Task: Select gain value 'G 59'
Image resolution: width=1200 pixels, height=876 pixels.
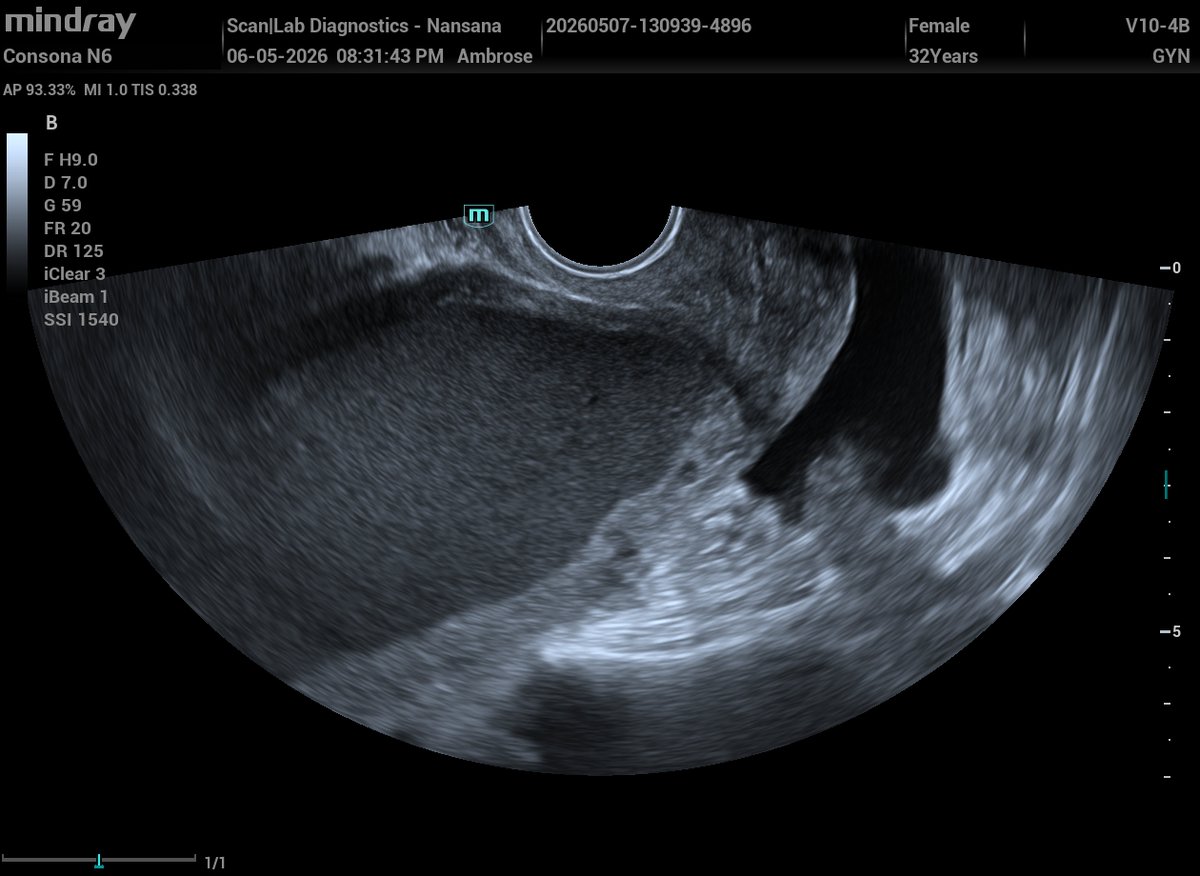Action: [63, 205]
